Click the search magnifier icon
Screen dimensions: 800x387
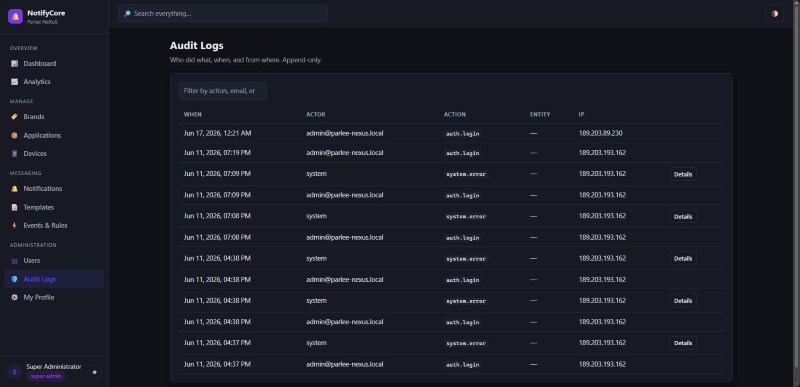(127, 14)
